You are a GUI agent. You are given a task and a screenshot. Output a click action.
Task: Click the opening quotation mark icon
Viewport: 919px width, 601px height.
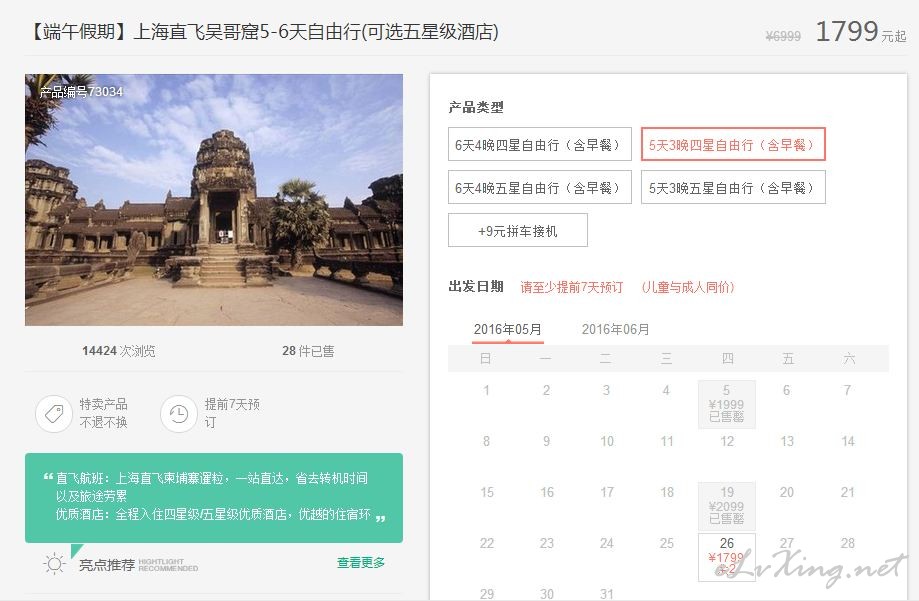(x=47, y=478)
